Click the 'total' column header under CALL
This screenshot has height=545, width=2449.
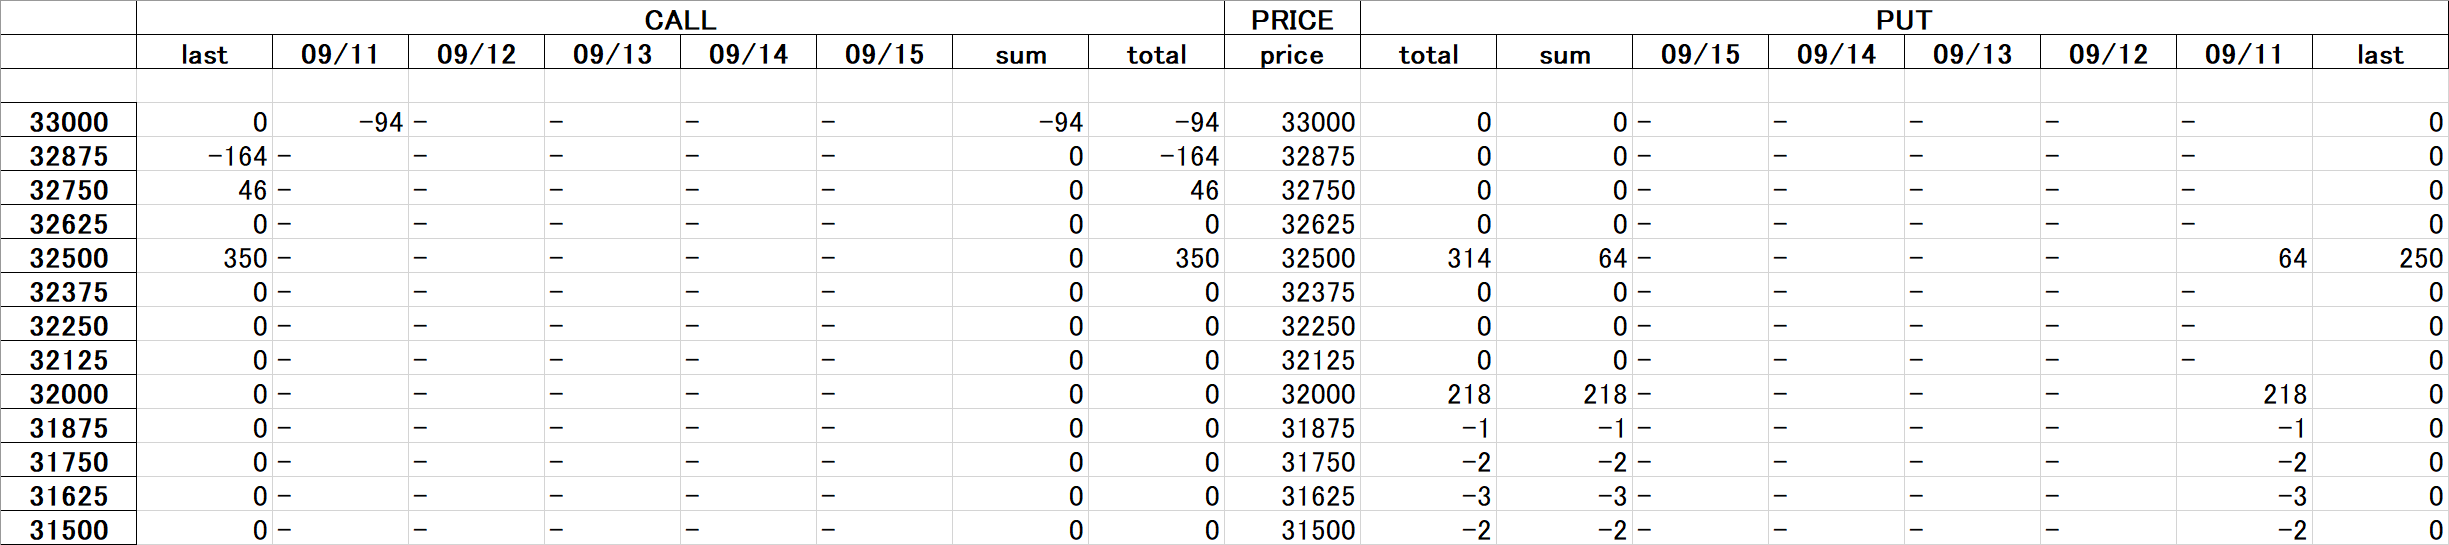click(x=1156, y=53)
